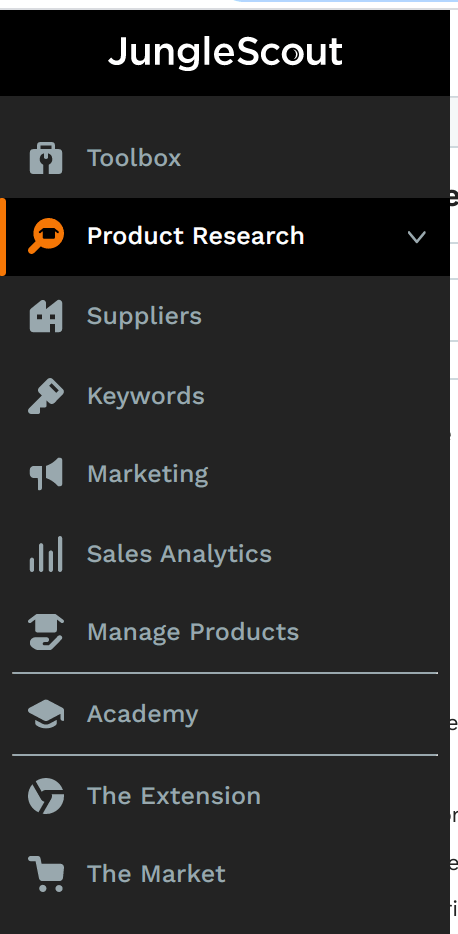
Task: Open the Toolbox menu item
Action: [x=225, y=158]
